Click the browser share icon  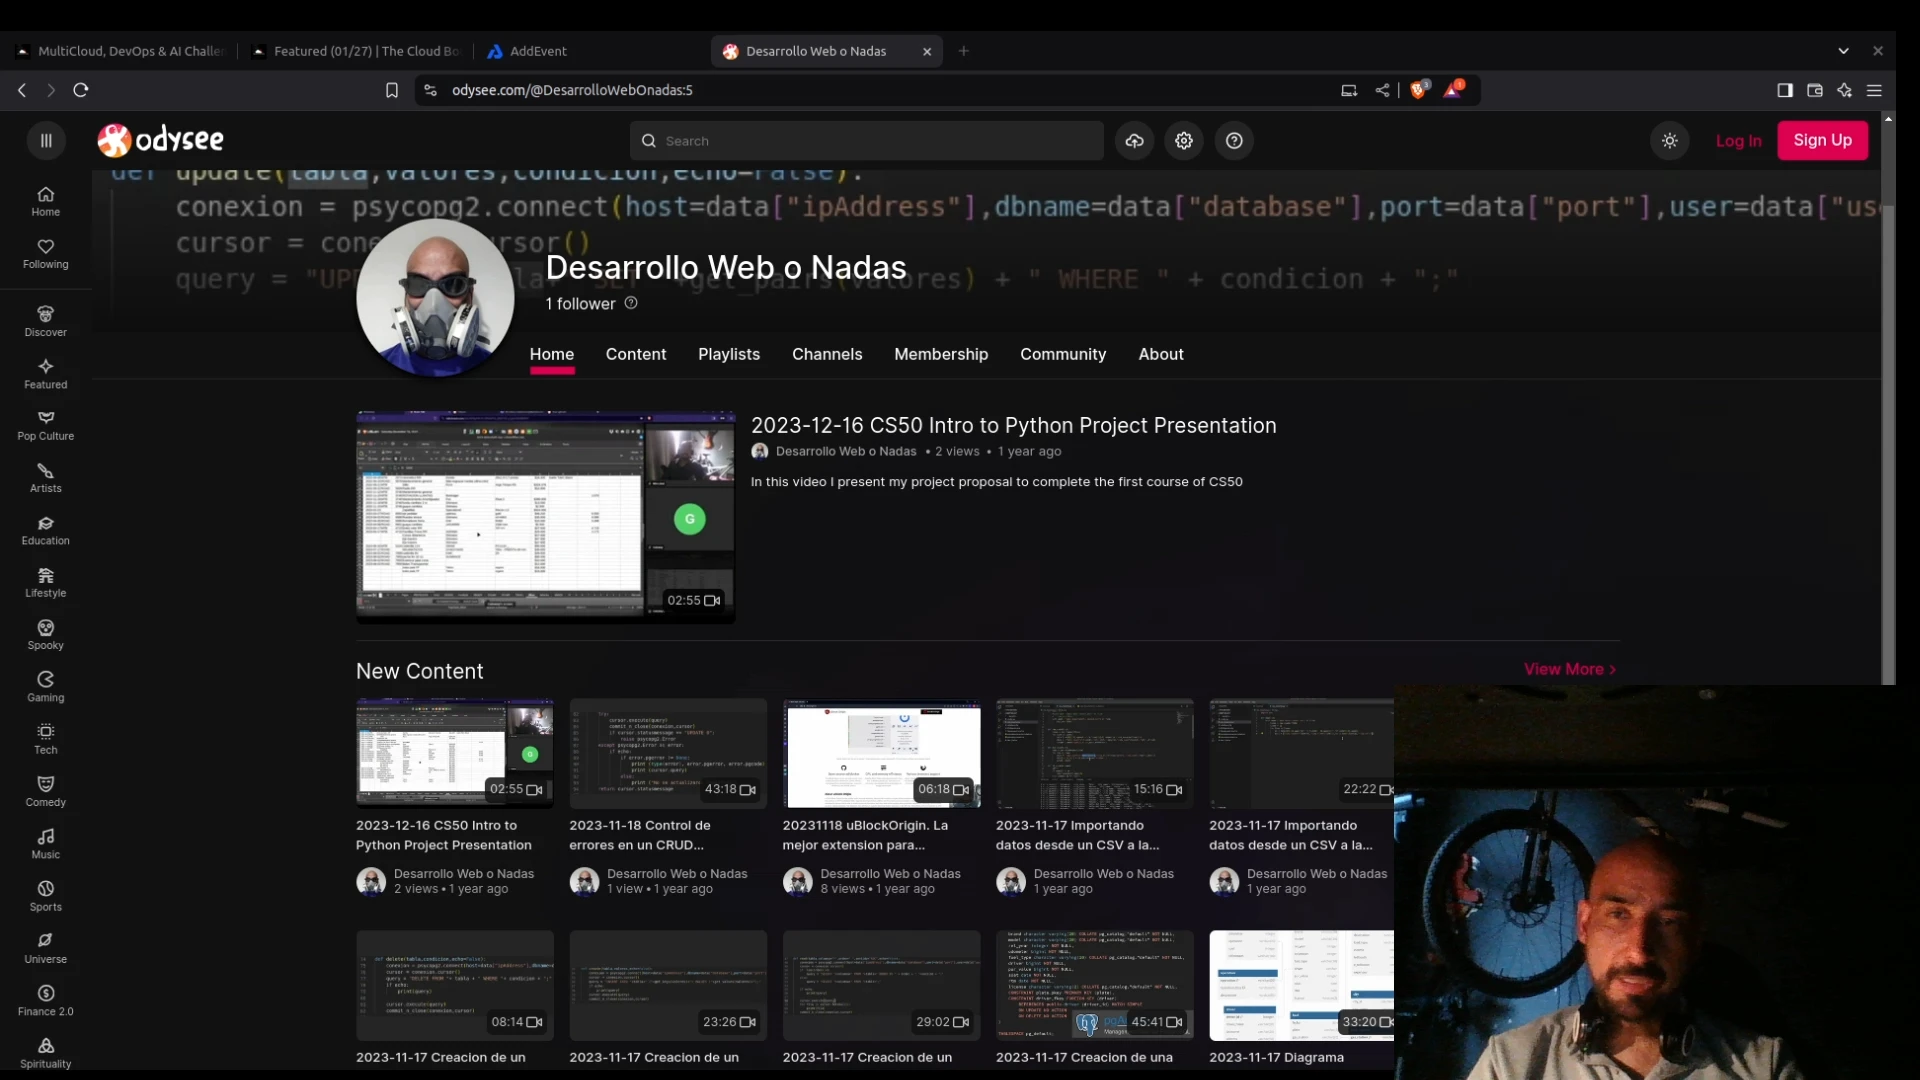[1382, 90]
